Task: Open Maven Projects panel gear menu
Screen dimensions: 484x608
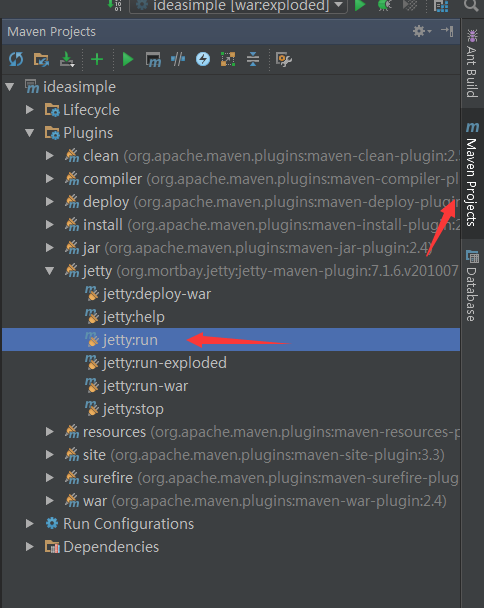Action: tap(422, 31)
